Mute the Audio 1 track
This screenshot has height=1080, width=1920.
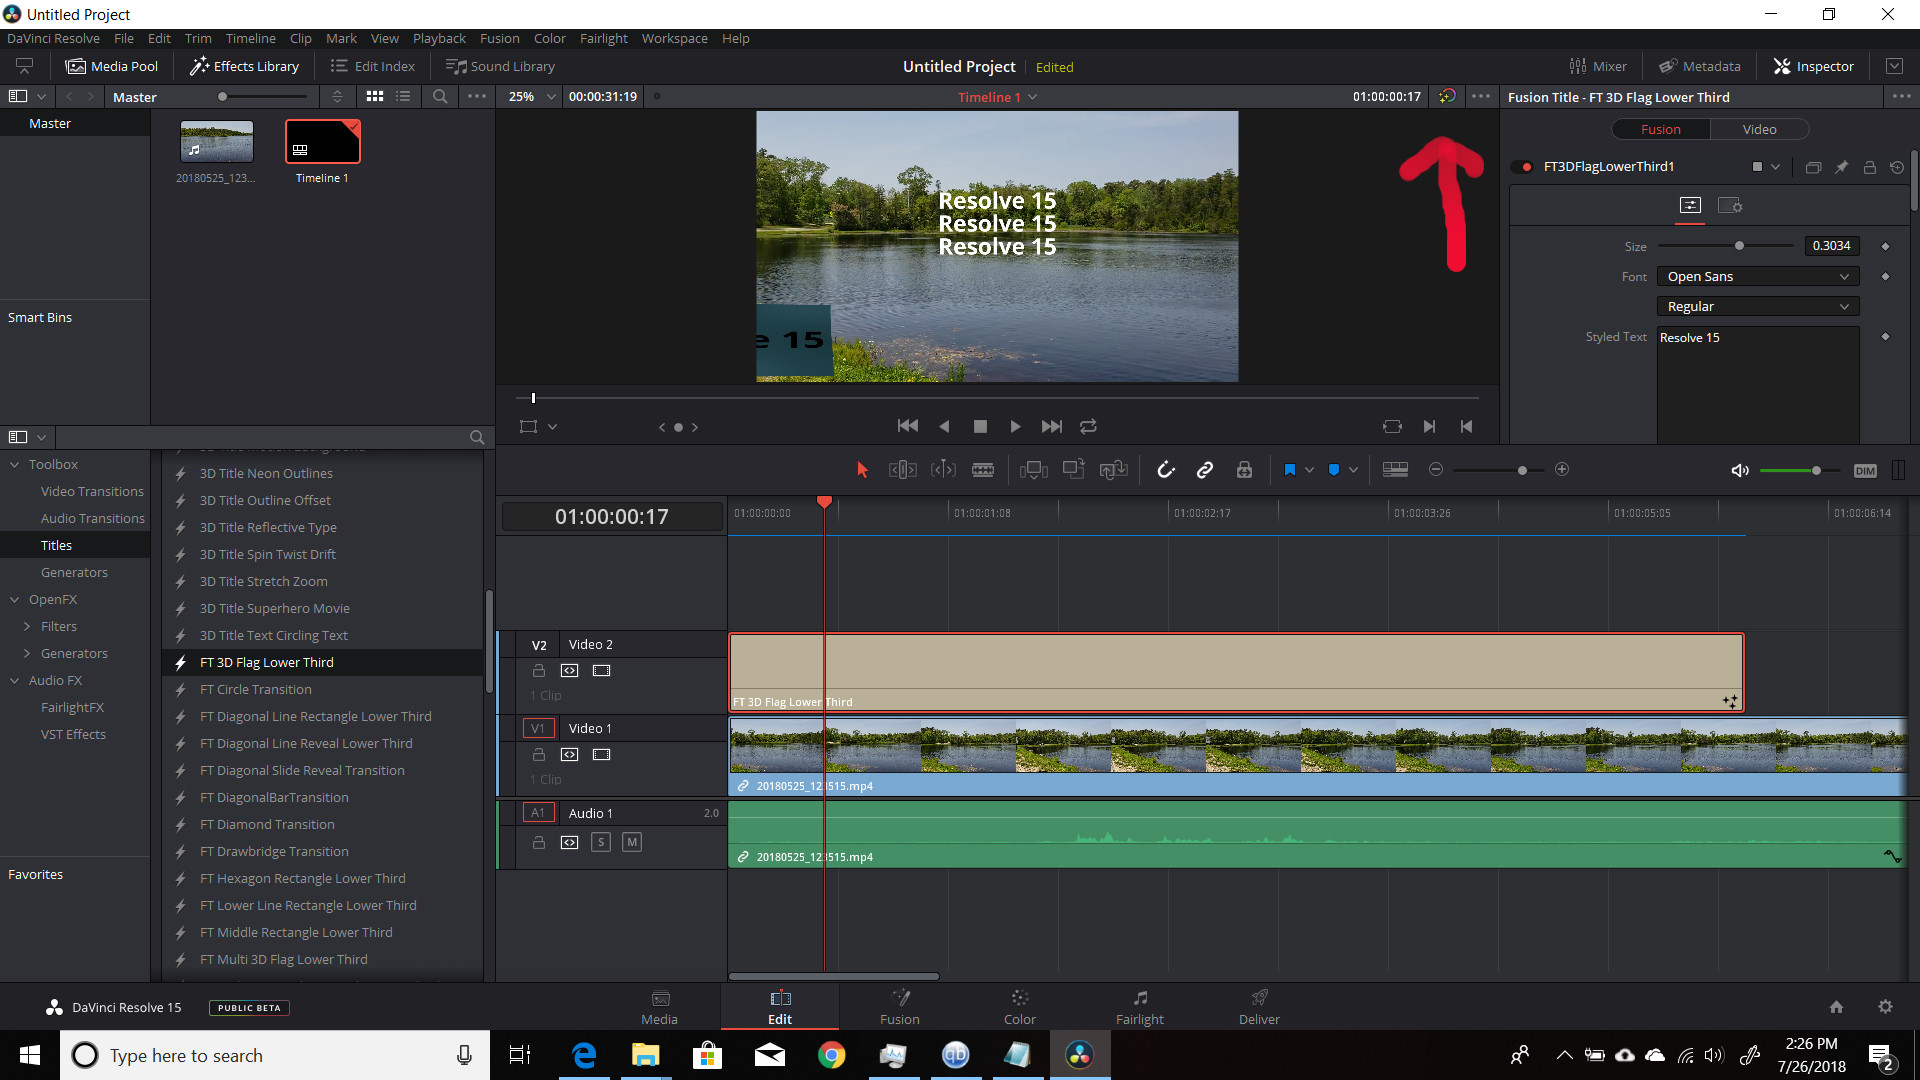point(632,842)
